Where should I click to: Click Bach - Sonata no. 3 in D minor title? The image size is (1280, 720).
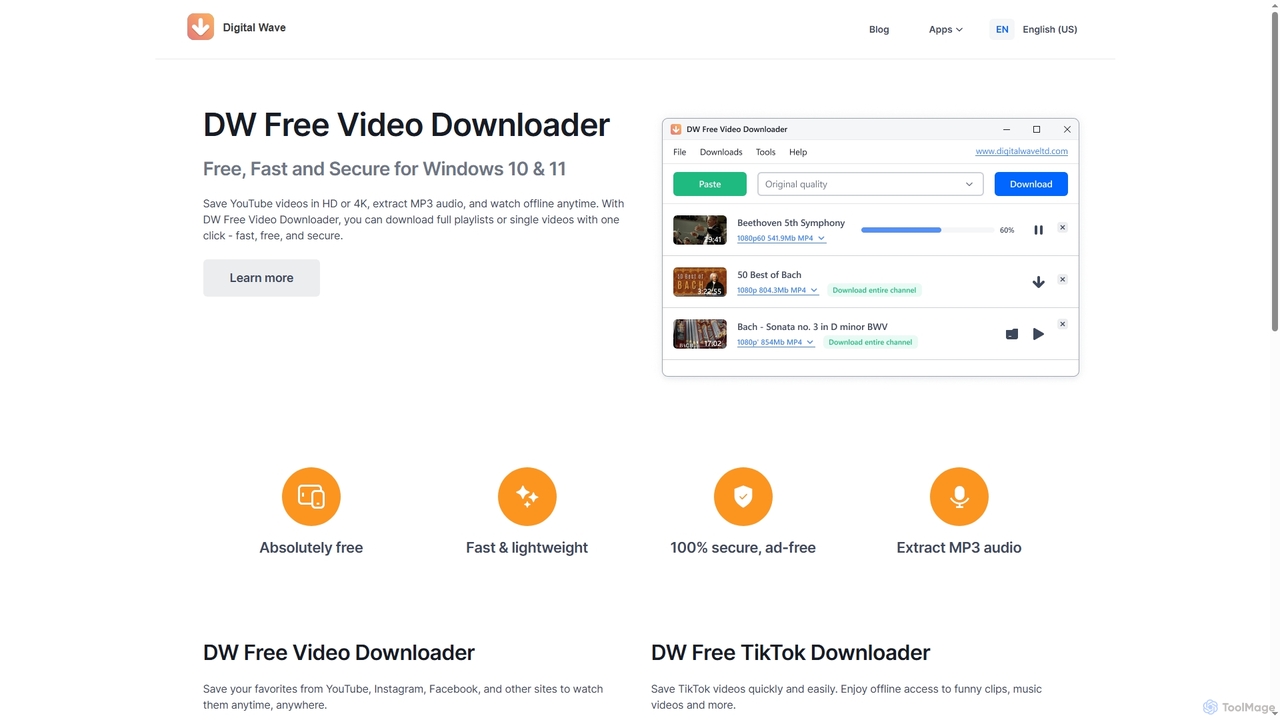point(812,327)
